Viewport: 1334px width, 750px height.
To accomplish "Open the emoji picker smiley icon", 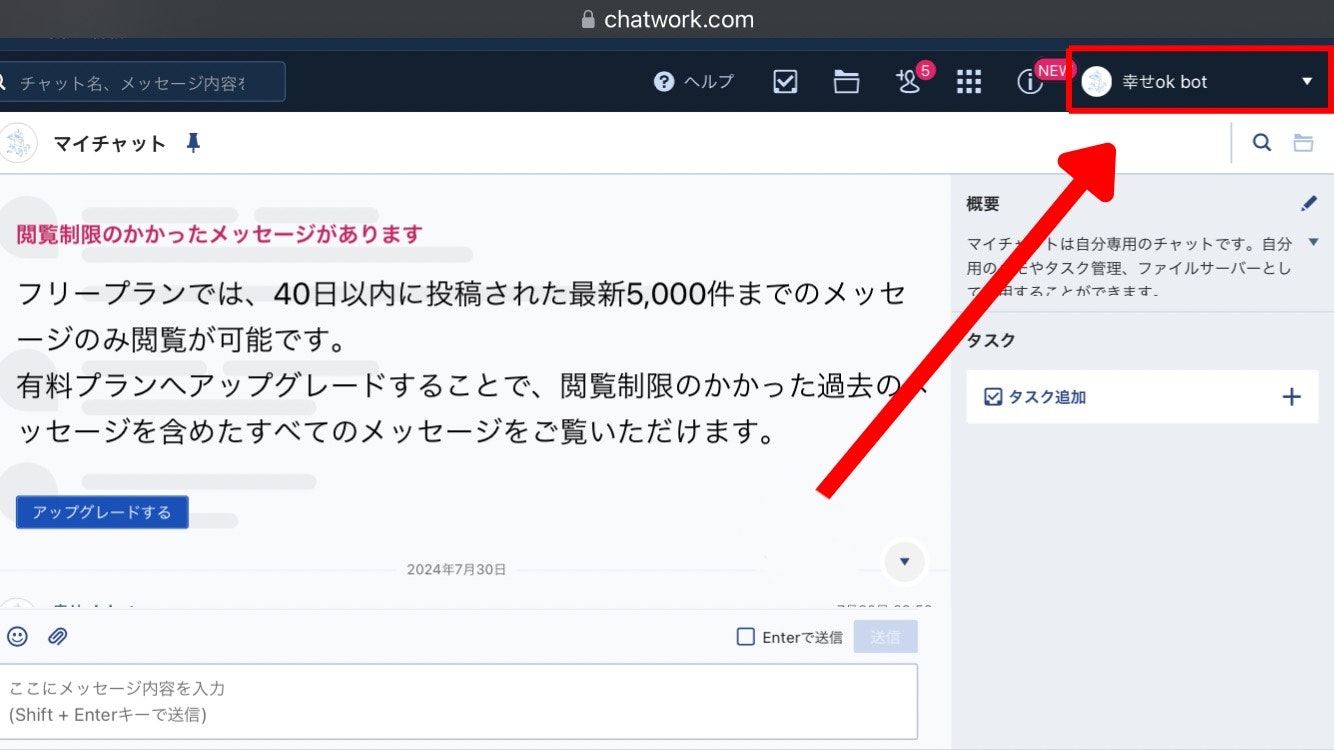I will (18, 636).
